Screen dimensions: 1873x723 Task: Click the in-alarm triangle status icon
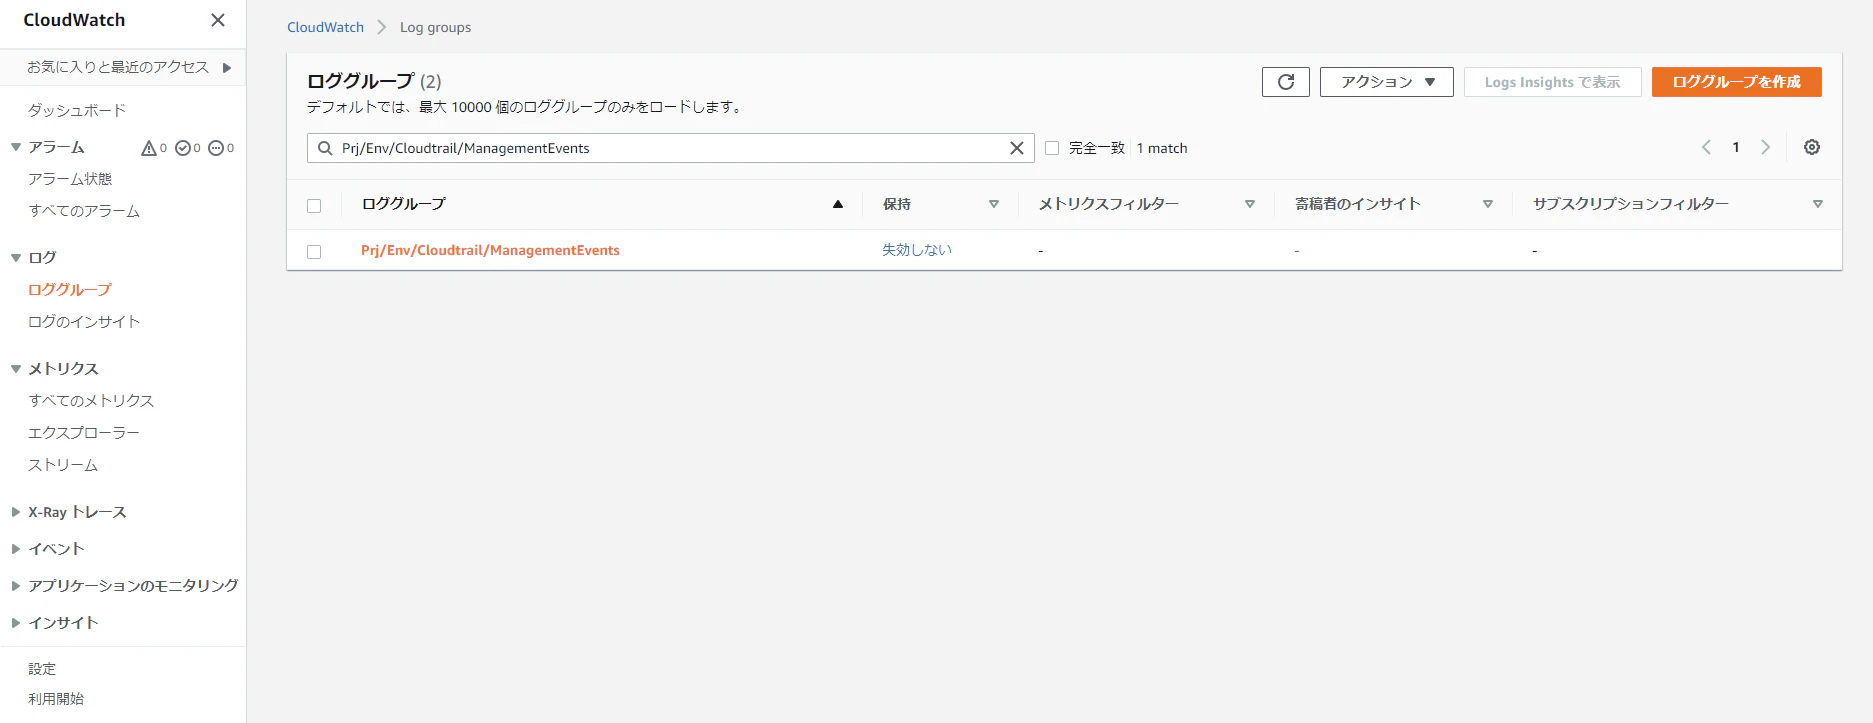pos(149,148)
